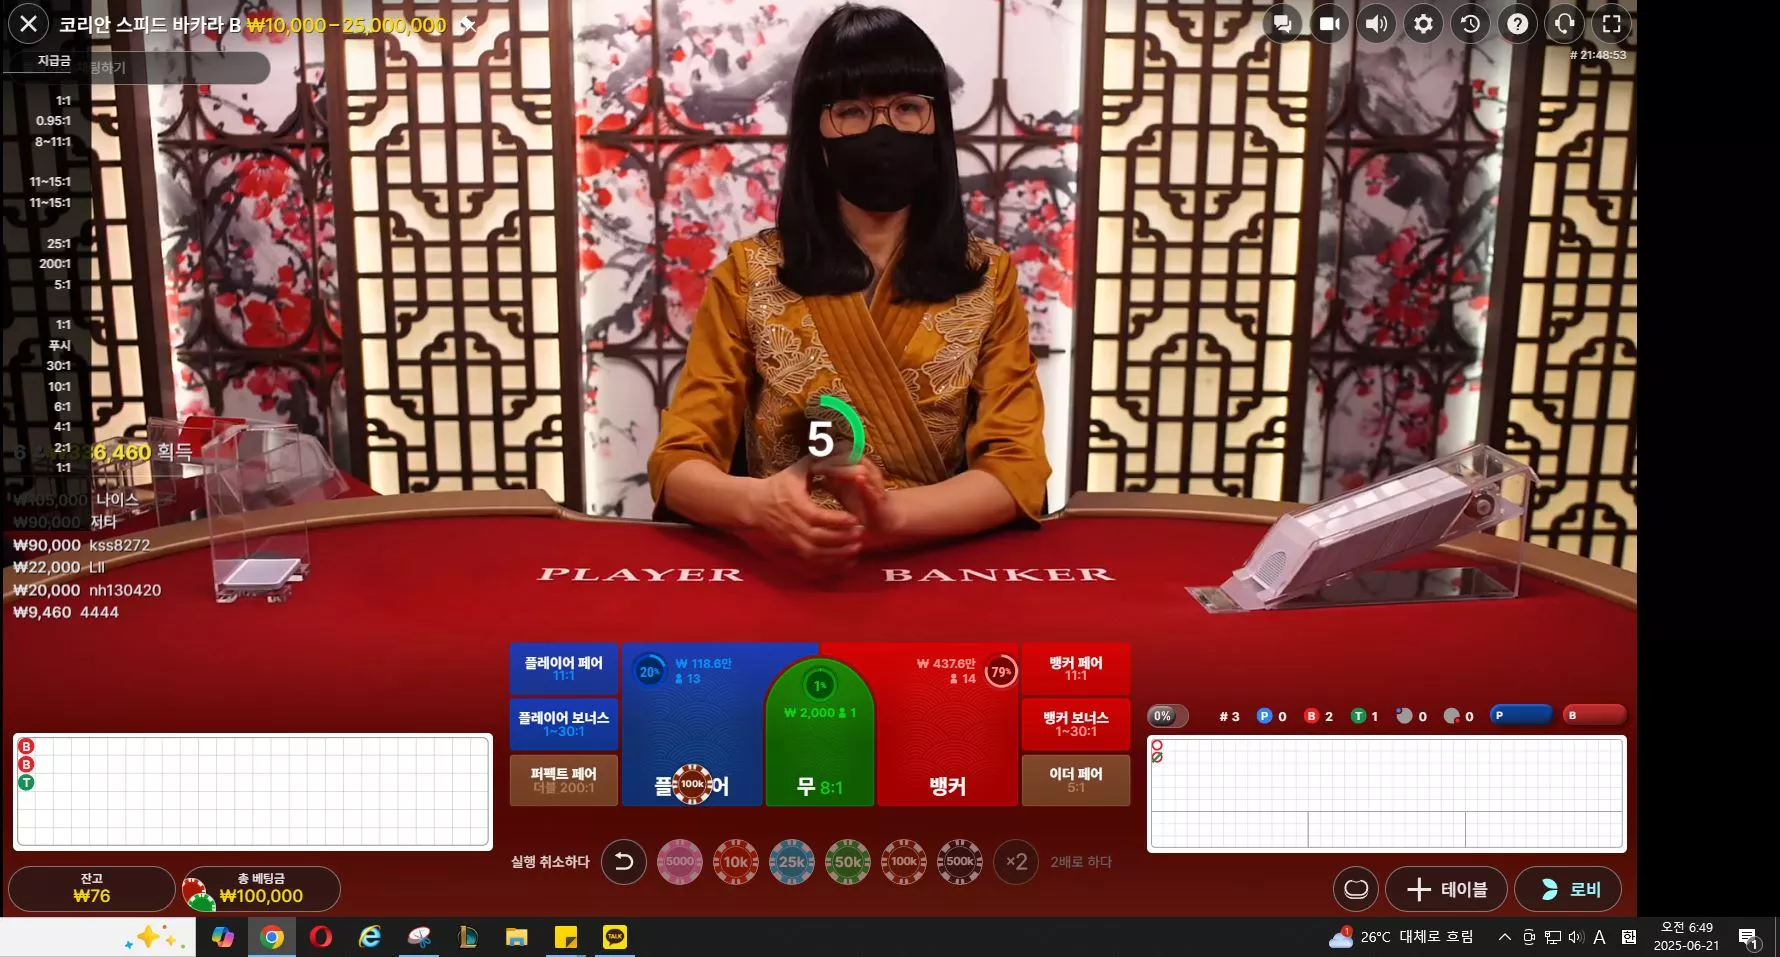Image resolution: width=1780 pixels, height=957 pixels.
Task: Open KakaoTalk from taskbar
Action: click(x=615, y=937)
